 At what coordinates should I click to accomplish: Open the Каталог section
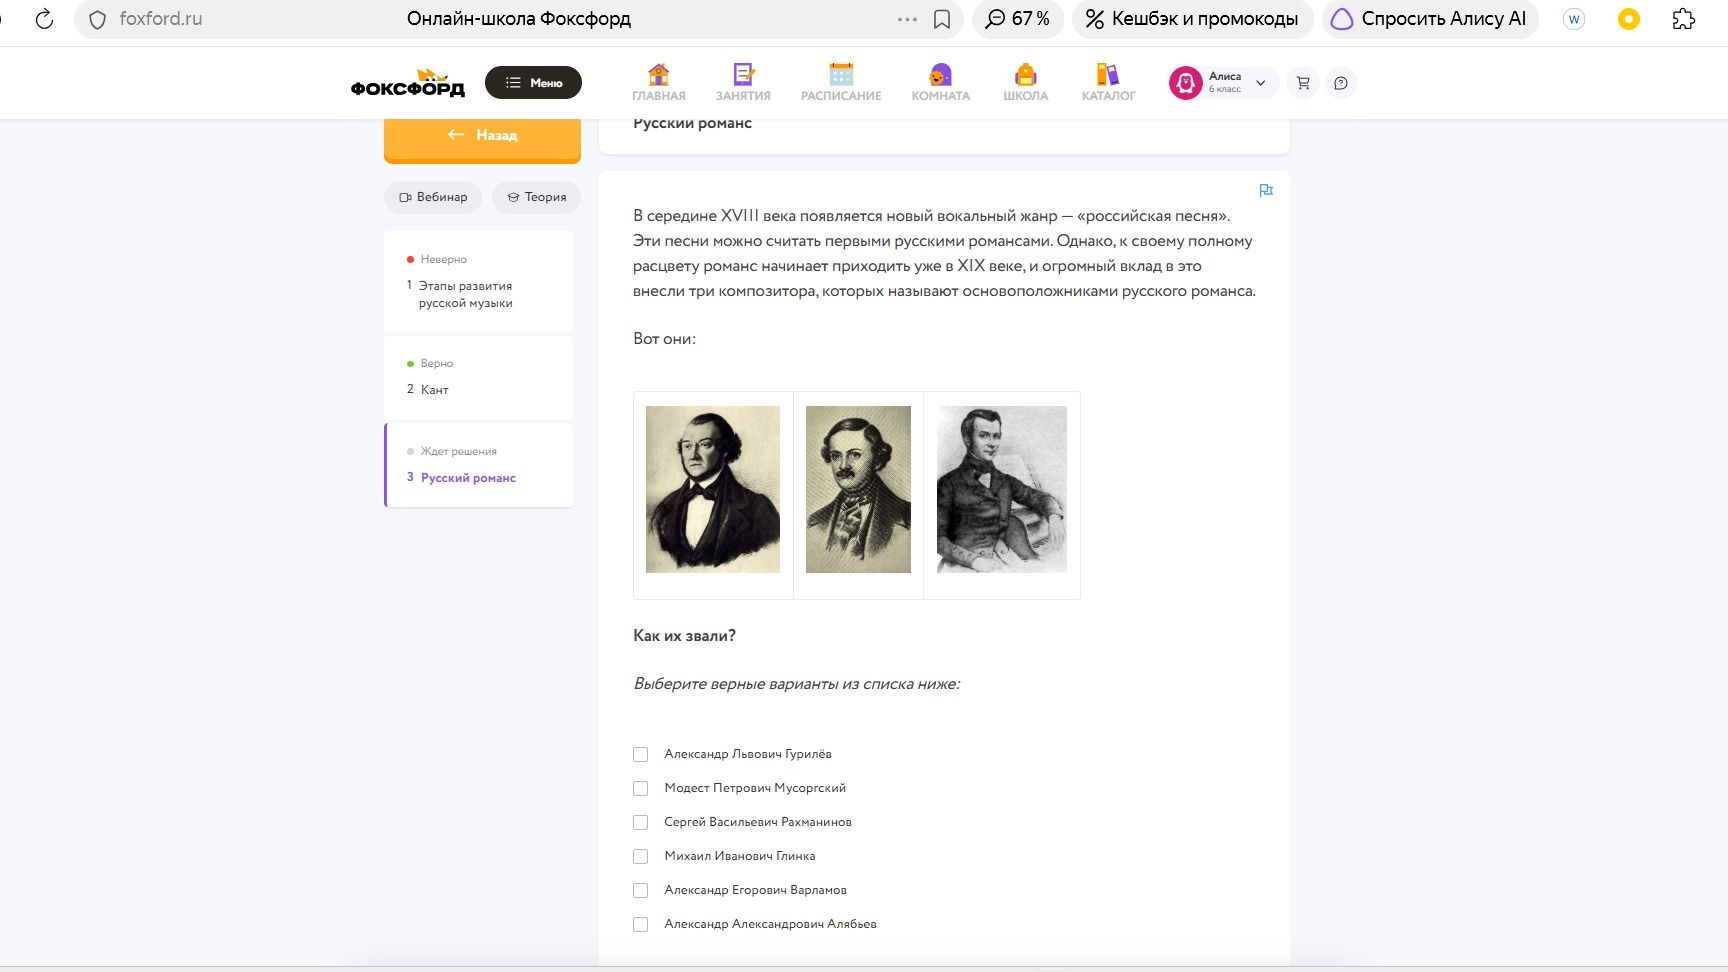click(x=1108, y=83)
